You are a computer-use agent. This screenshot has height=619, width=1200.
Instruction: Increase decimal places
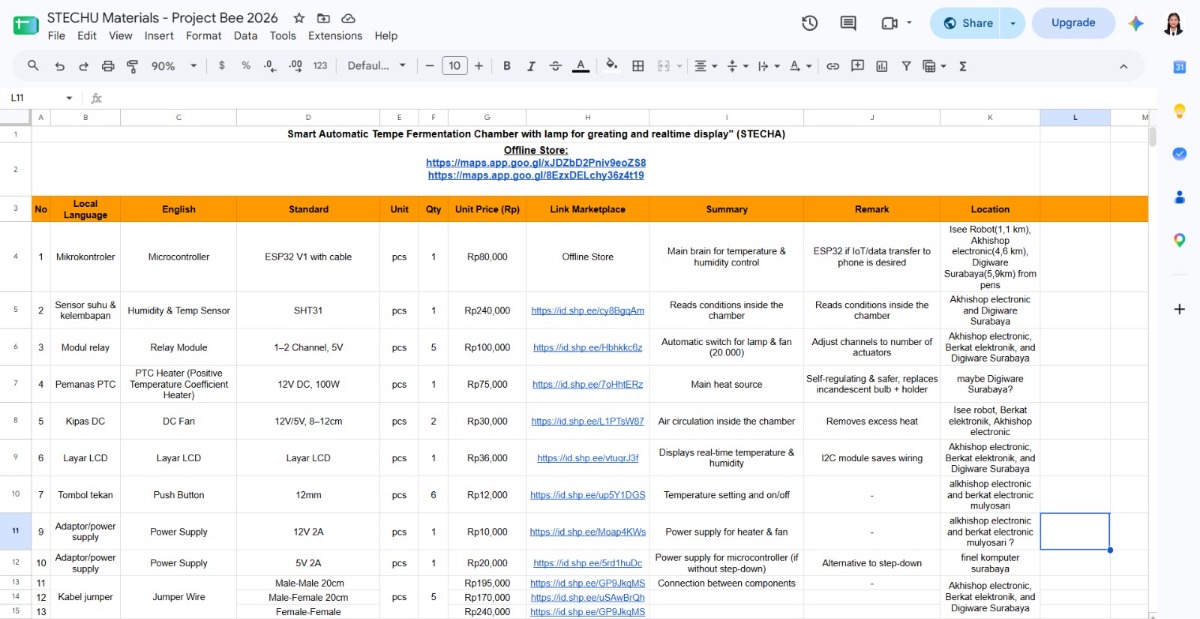tap(295, 66)
